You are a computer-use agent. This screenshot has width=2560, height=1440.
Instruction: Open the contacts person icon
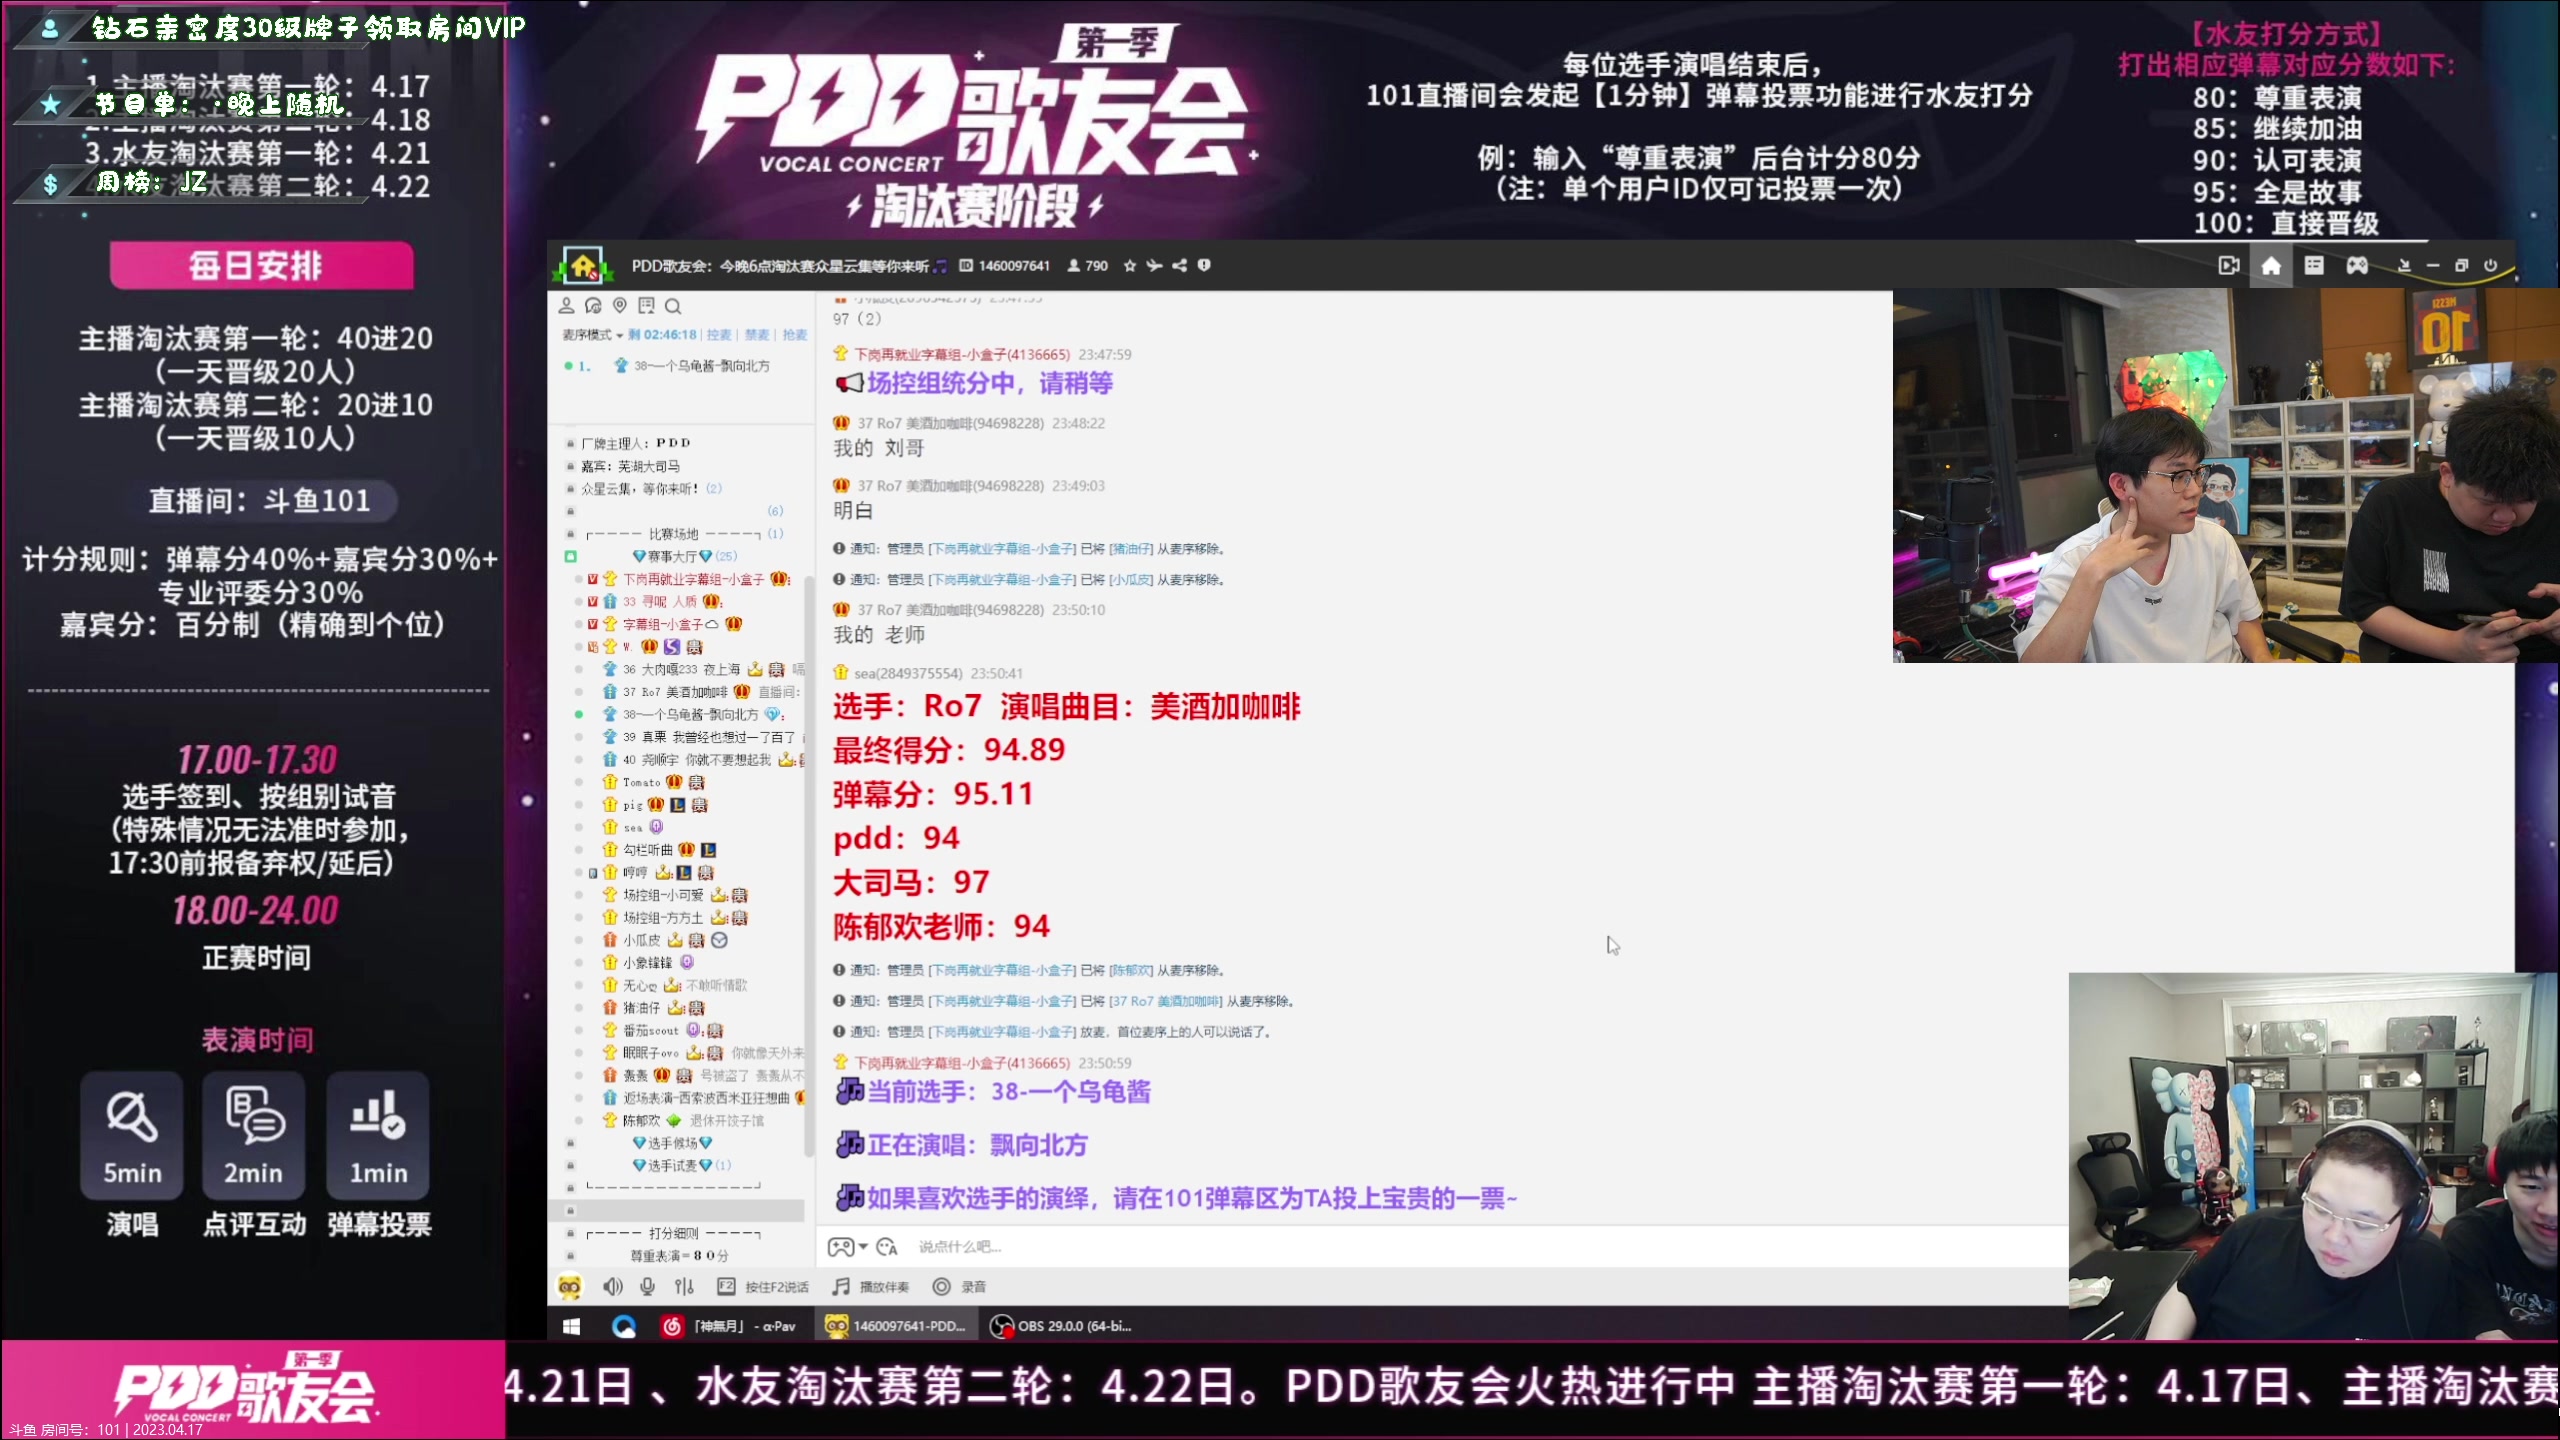coord(566,305)
